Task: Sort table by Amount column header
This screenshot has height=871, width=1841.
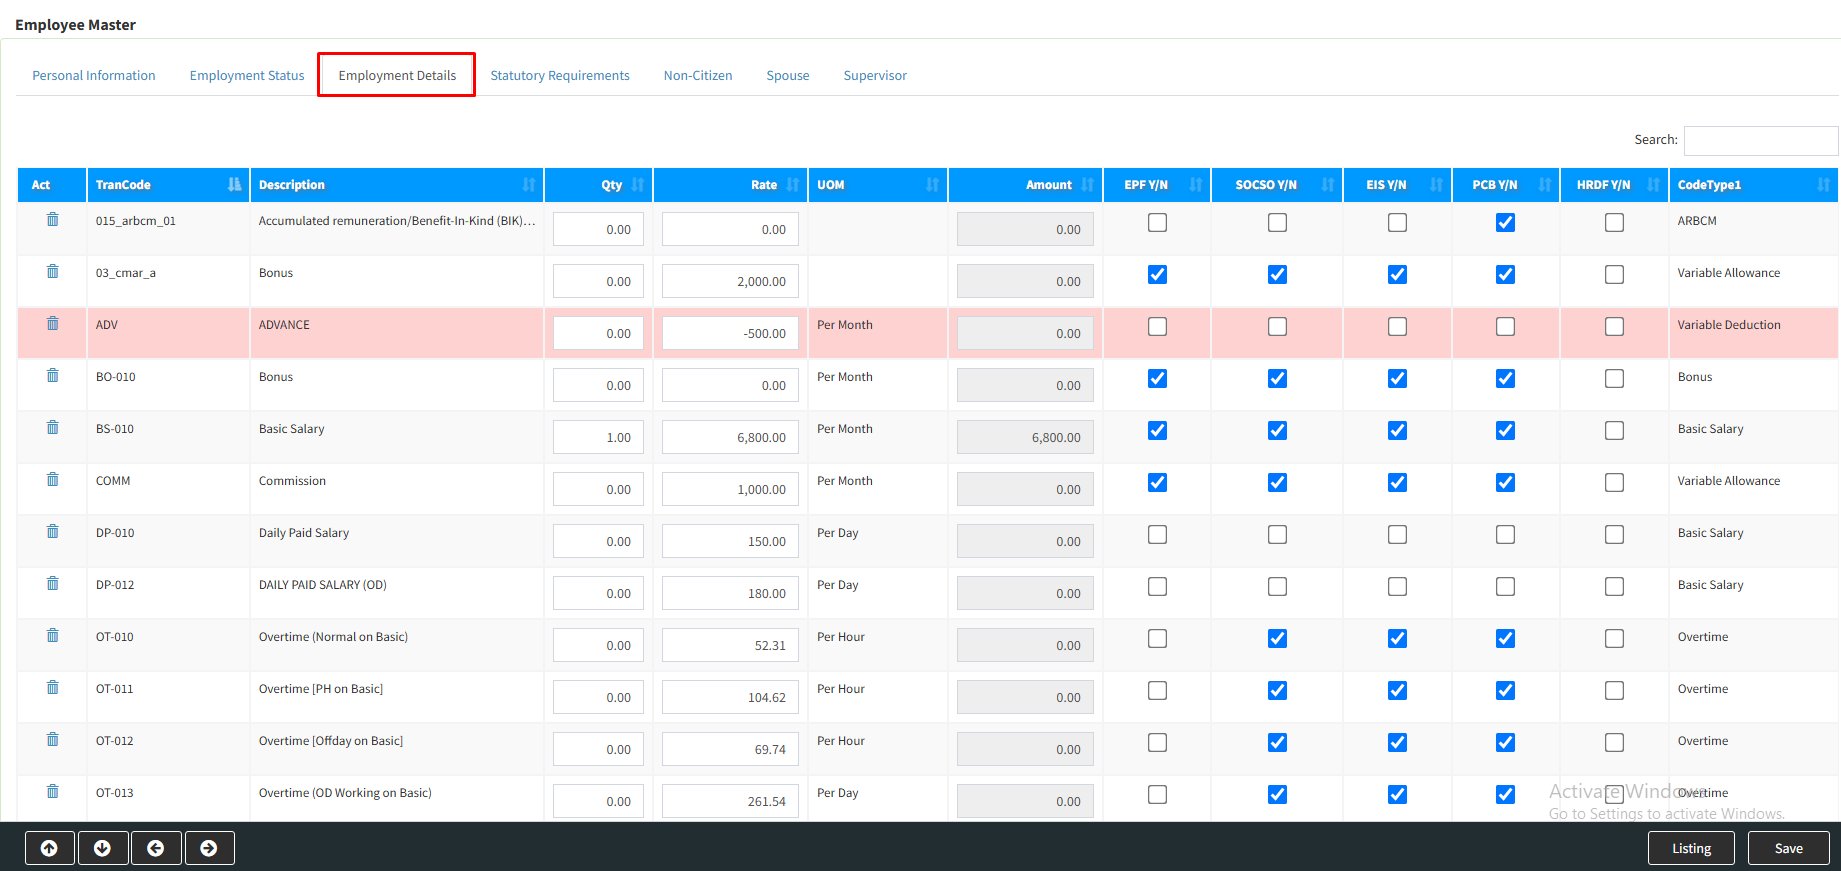Action: (1025, 185)
